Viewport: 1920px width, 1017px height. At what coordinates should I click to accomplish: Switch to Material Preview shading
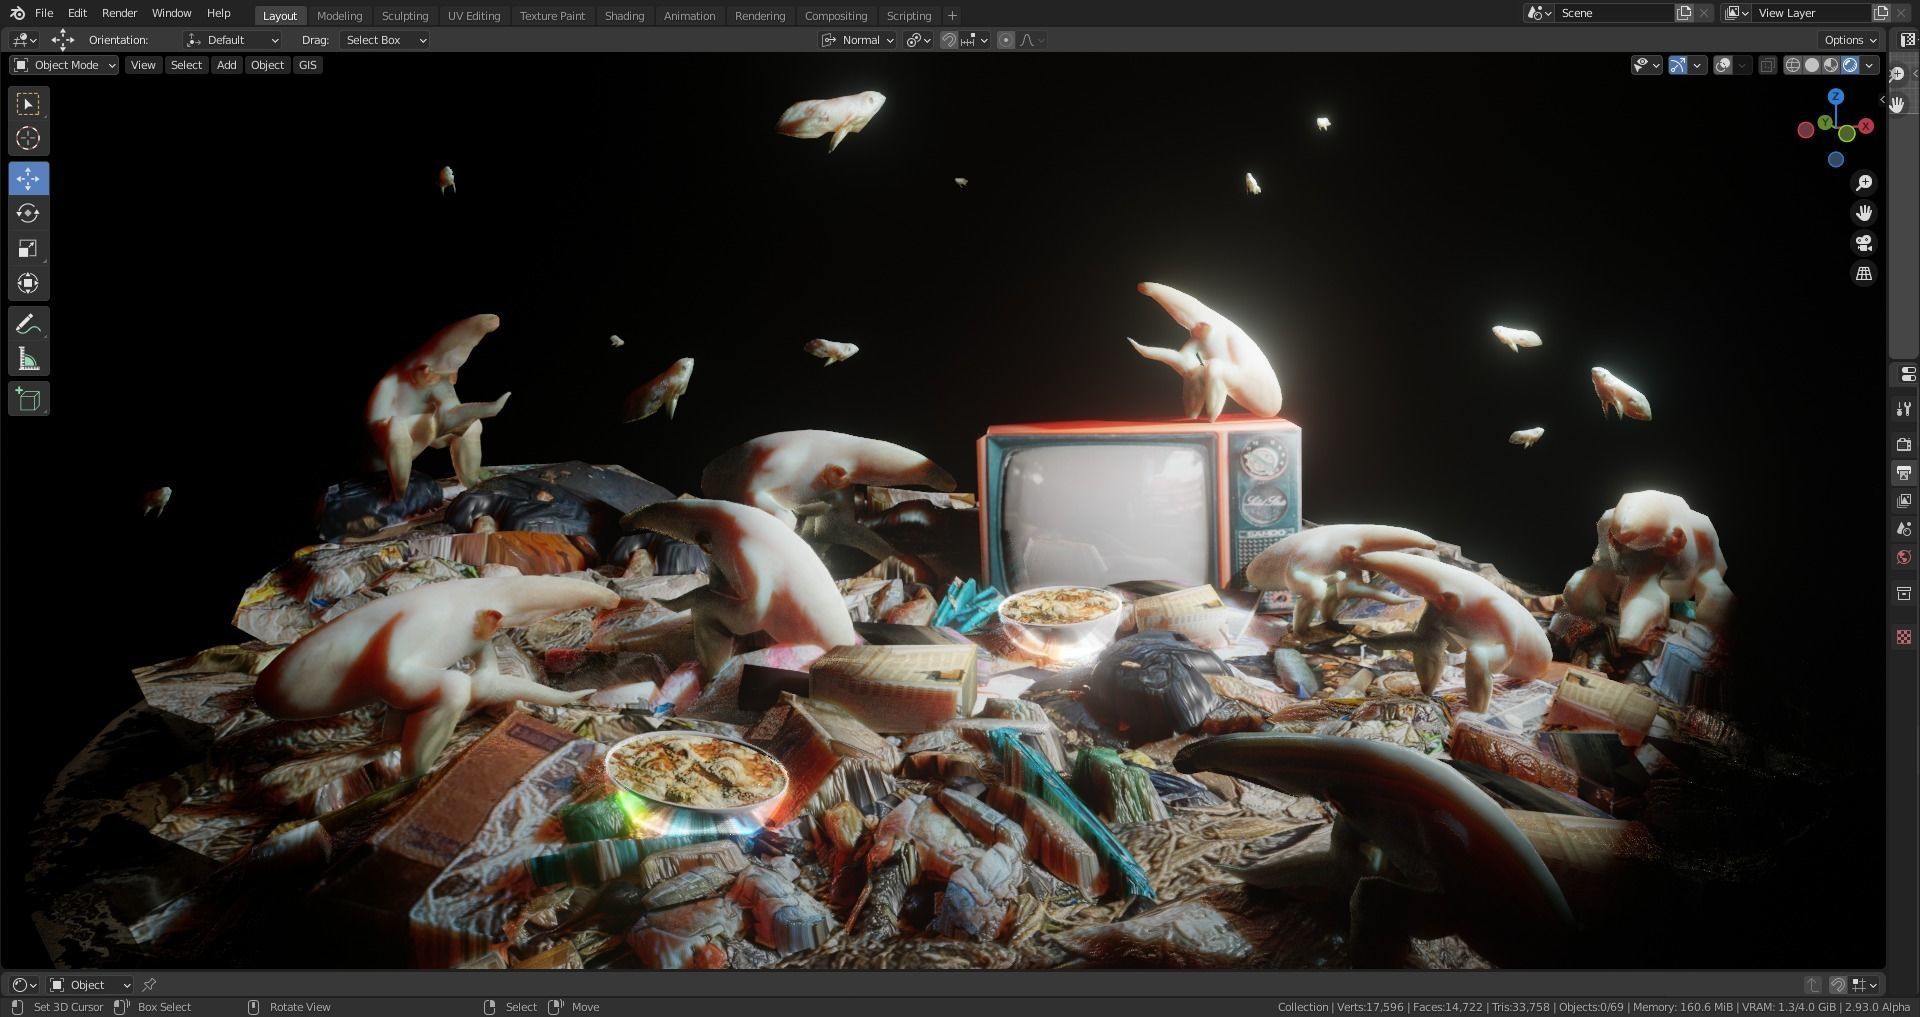click(1831, 65)
